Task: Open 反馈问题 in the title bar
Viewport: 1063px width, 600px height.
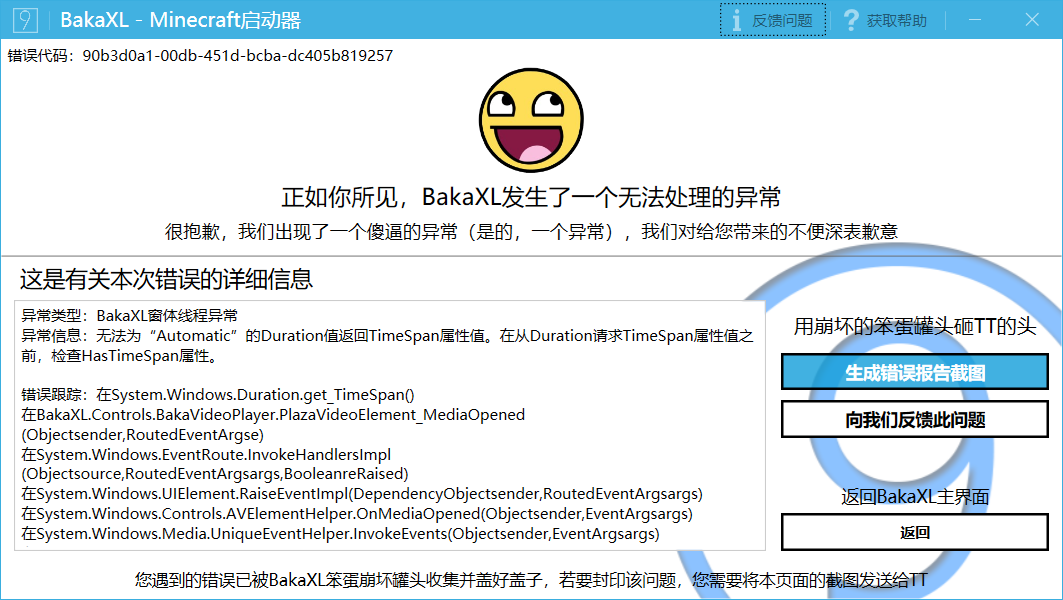Action: [x=773, y=20]
